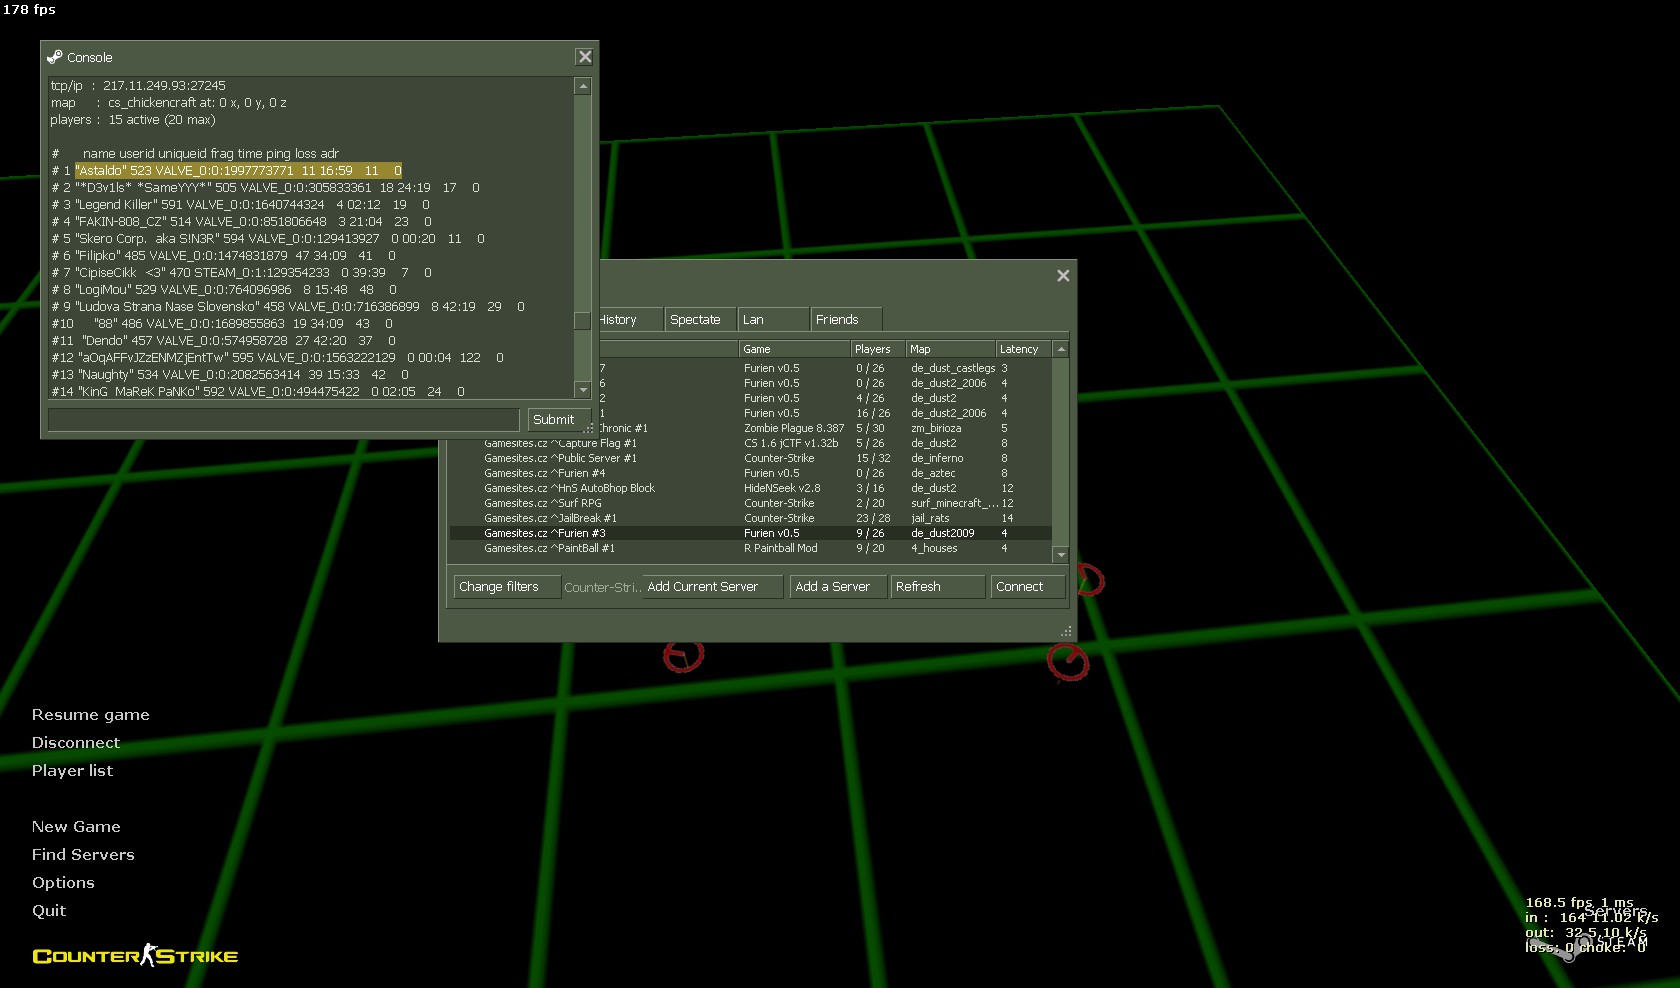Open Find Servers from main menu
1680x988 pixels.
pyautogui.click(x=83, y=855)
